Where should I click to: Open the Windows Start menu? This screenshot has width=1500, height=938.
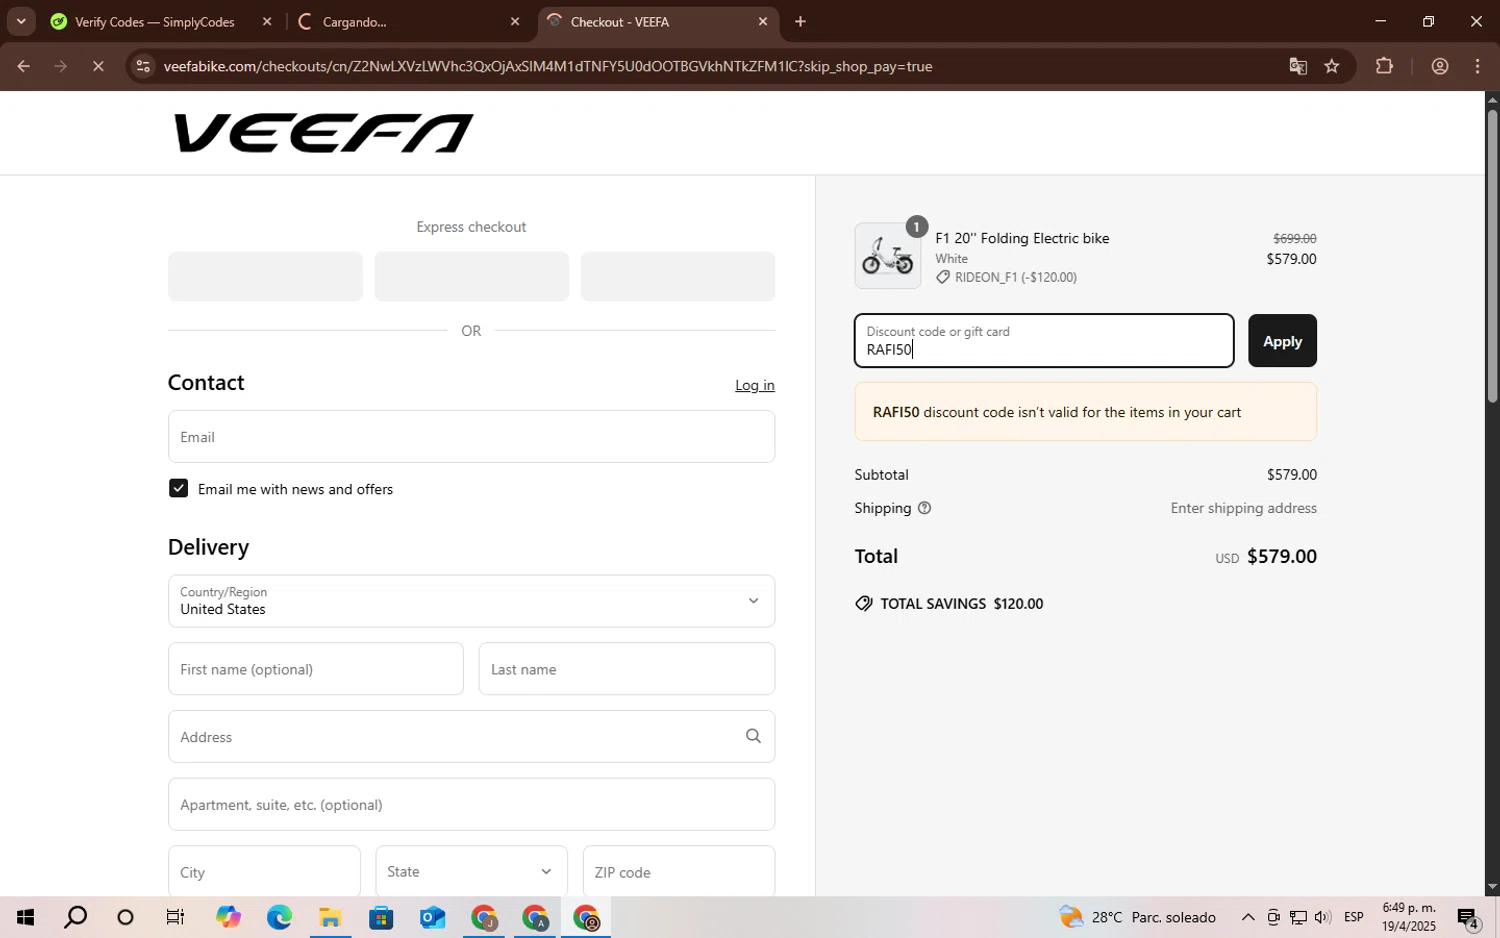click(24, 917)
